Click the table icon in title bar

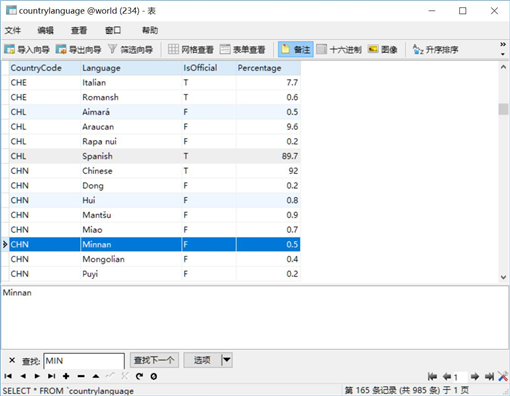(11, 10)
